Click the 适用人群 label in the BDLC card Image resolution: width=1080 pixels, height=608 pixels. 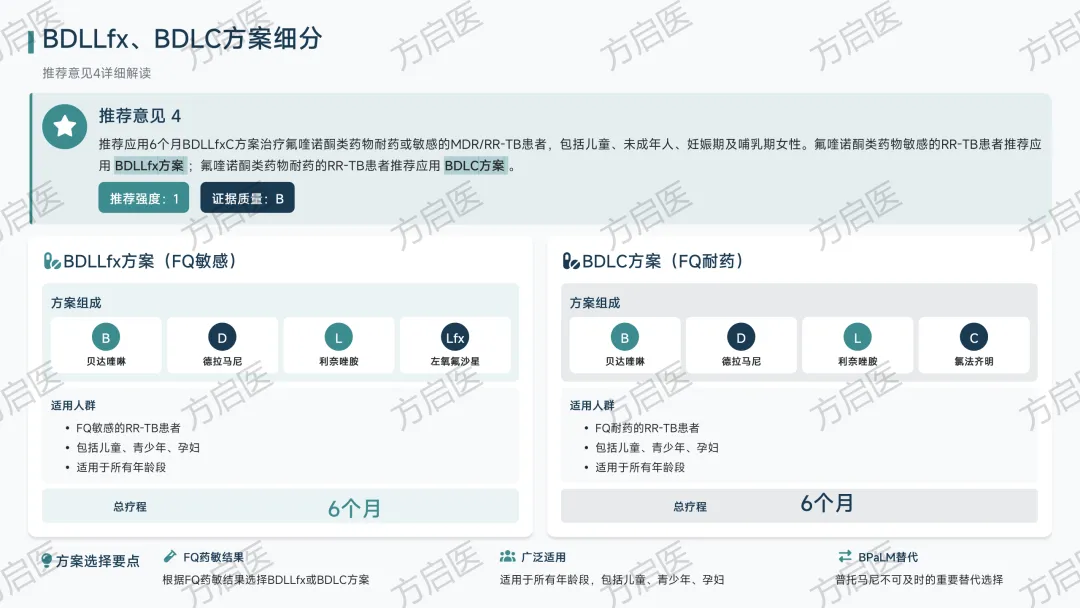(592, 406)
